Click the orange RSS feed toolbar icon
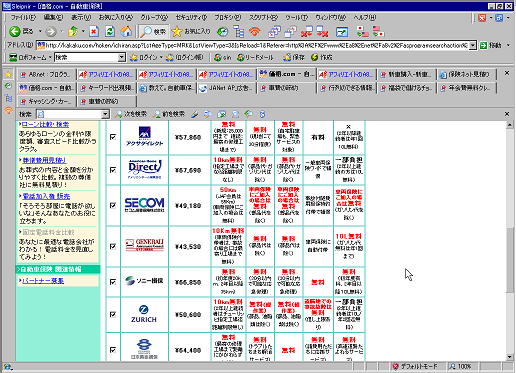 tap(255, 32)
